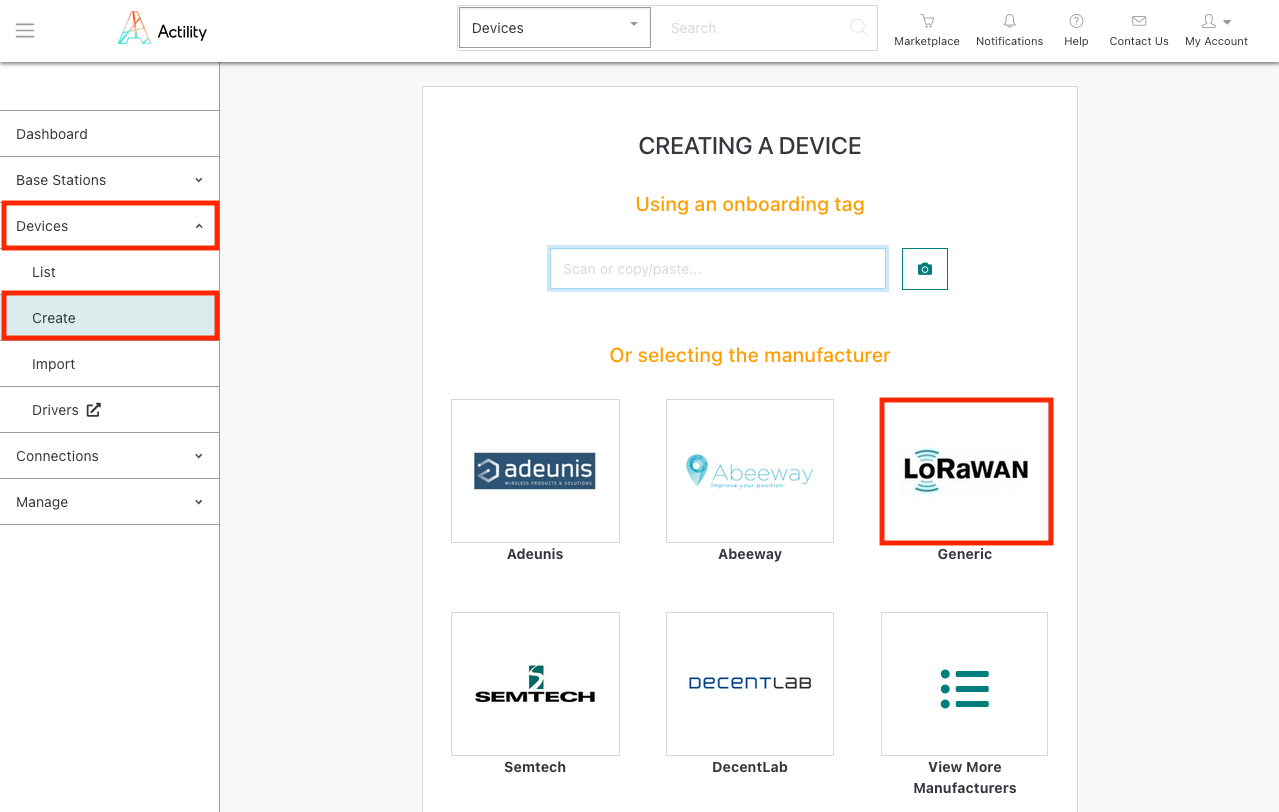
Task: Click the "Using an onboarding tag" text
Action: (x=750, y=205)
